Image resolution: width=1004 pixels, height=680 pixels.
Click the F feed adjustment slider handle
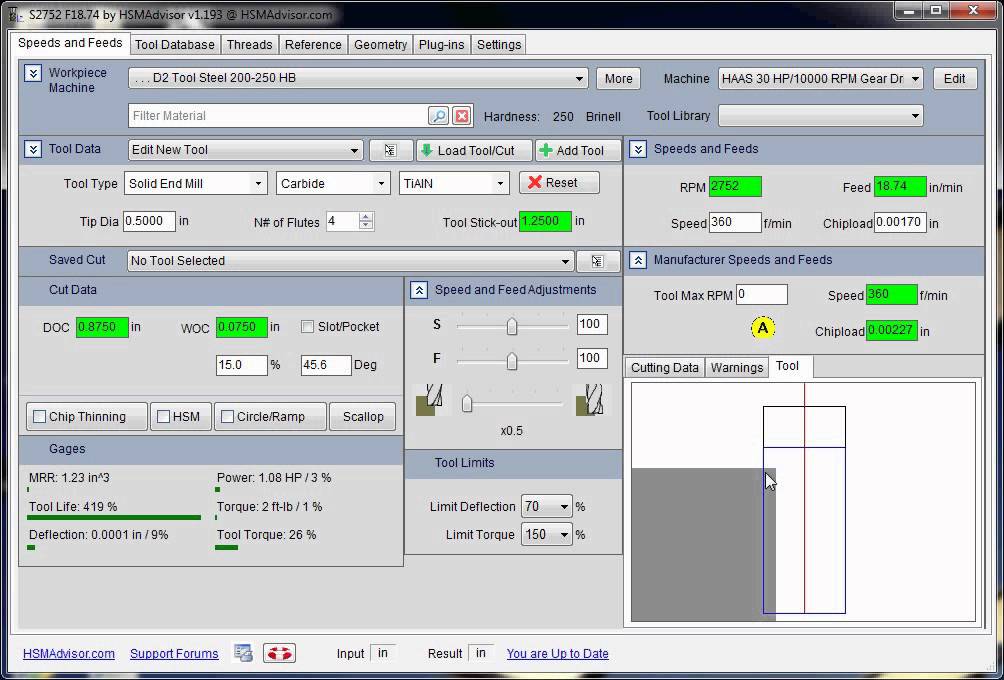tap(512, 361)
